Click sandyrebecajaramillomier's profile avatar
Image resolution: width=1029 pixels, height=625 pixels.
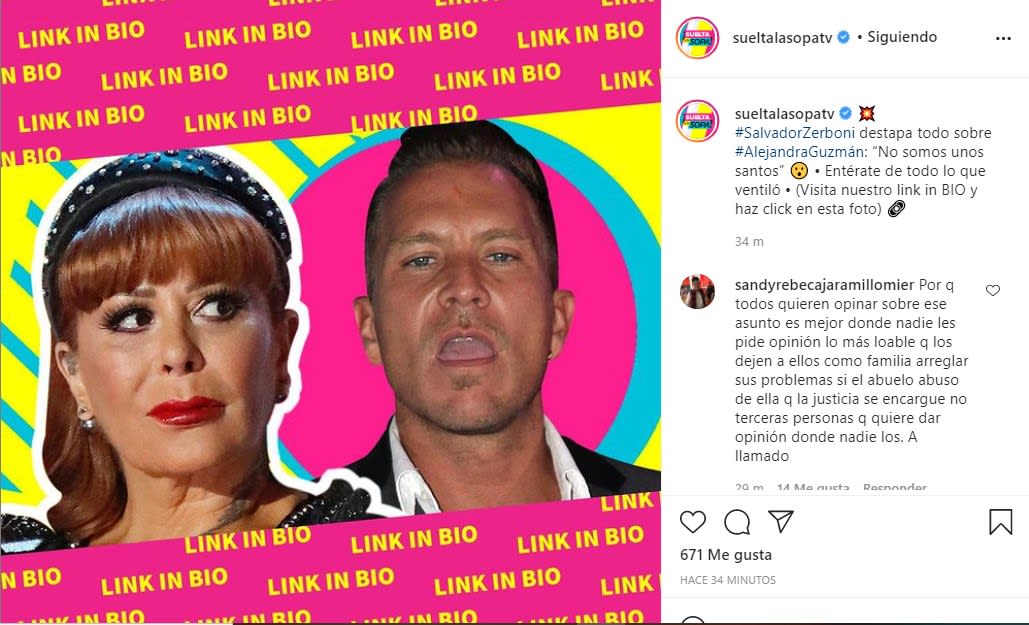pos(697,291)
